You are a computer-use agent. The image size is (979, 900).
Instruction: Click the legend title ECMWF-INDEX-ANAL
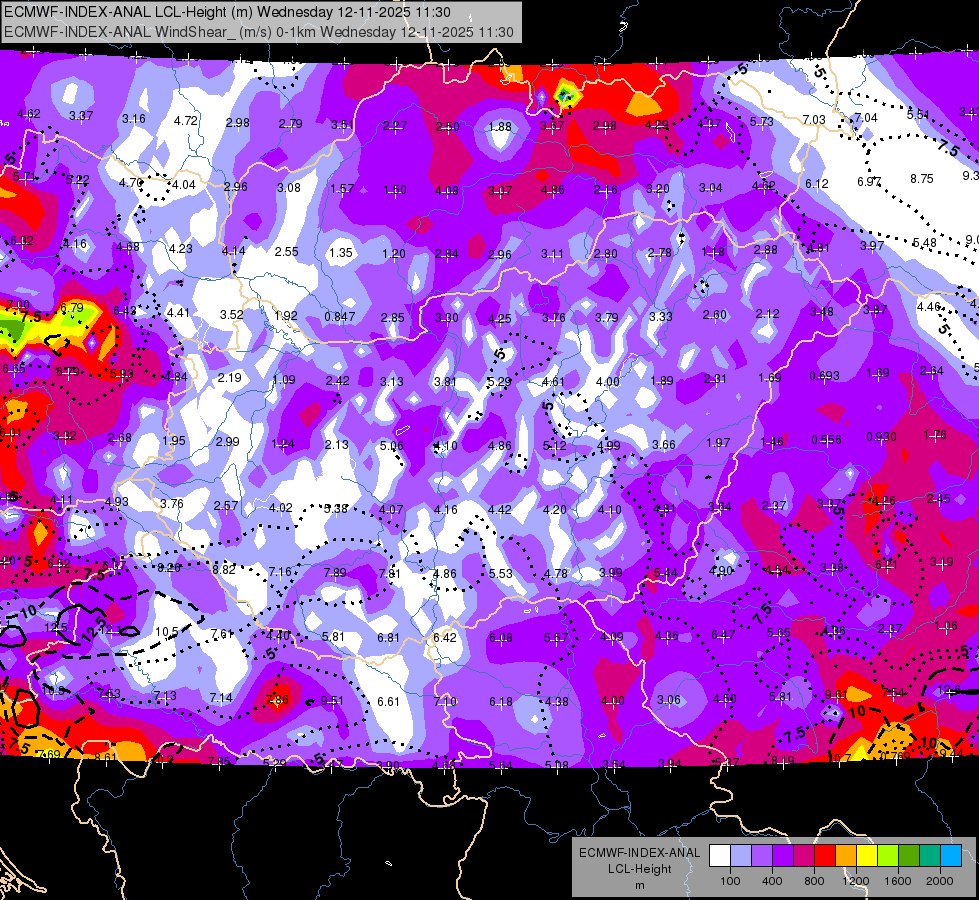pos(639,853)
